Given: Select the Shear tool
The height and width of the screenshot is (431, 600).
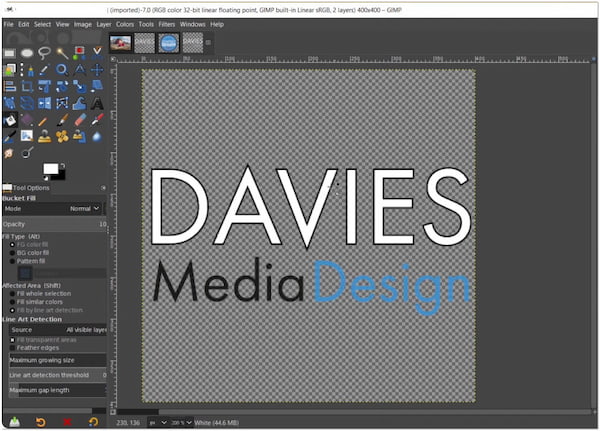Looking at the screenshot, I should [x=97, y=87].
